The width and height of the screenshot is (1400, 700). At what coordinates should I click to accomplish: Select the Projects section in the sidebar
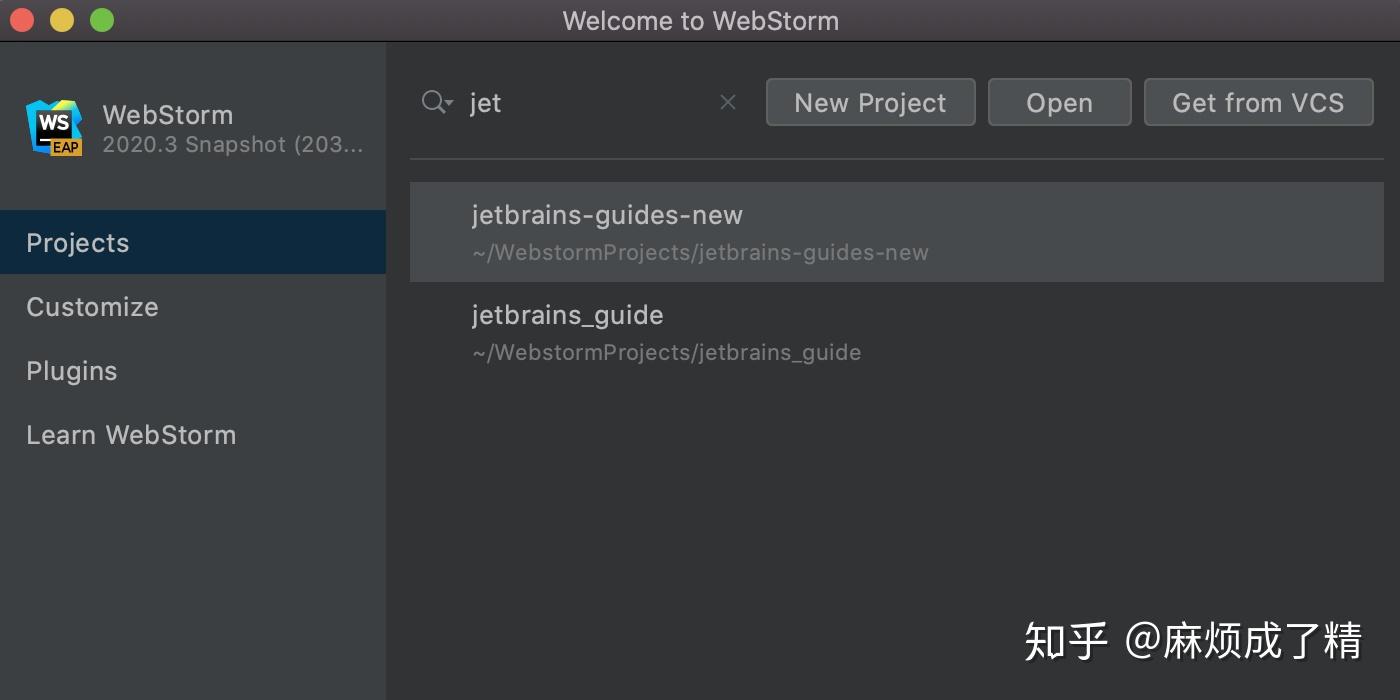[x=77, y=242]
